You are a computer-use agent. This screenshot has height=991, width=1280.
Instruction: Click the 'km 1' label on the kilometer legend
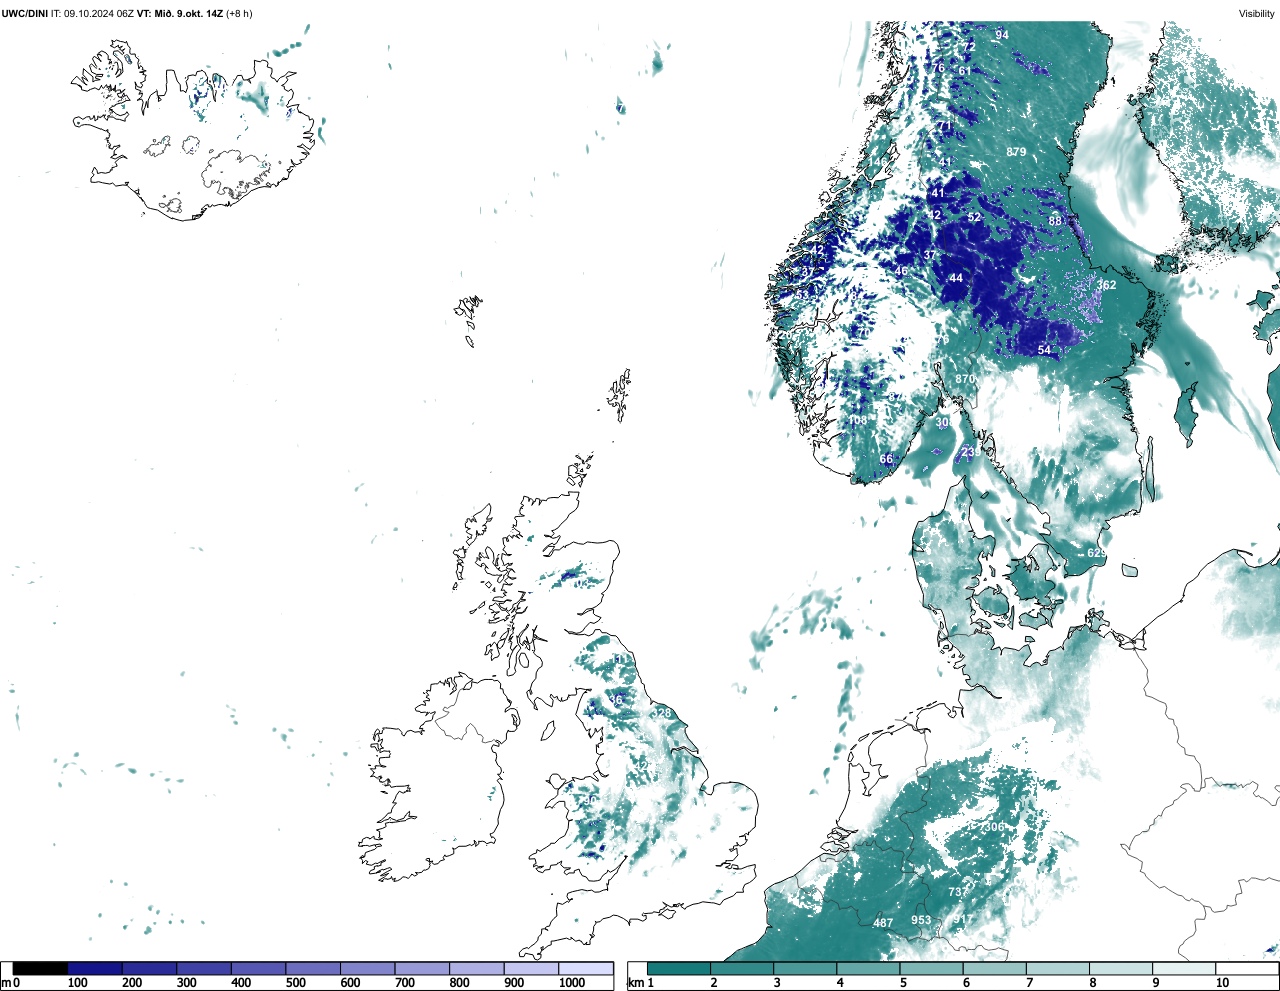641,983
